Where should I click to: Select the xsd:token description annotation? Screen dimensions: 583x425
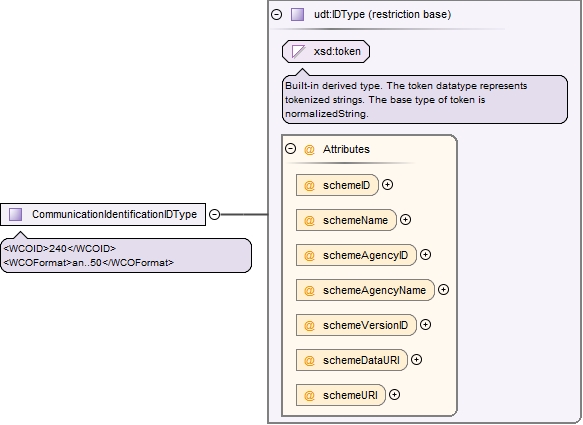[x=425, y=100]
